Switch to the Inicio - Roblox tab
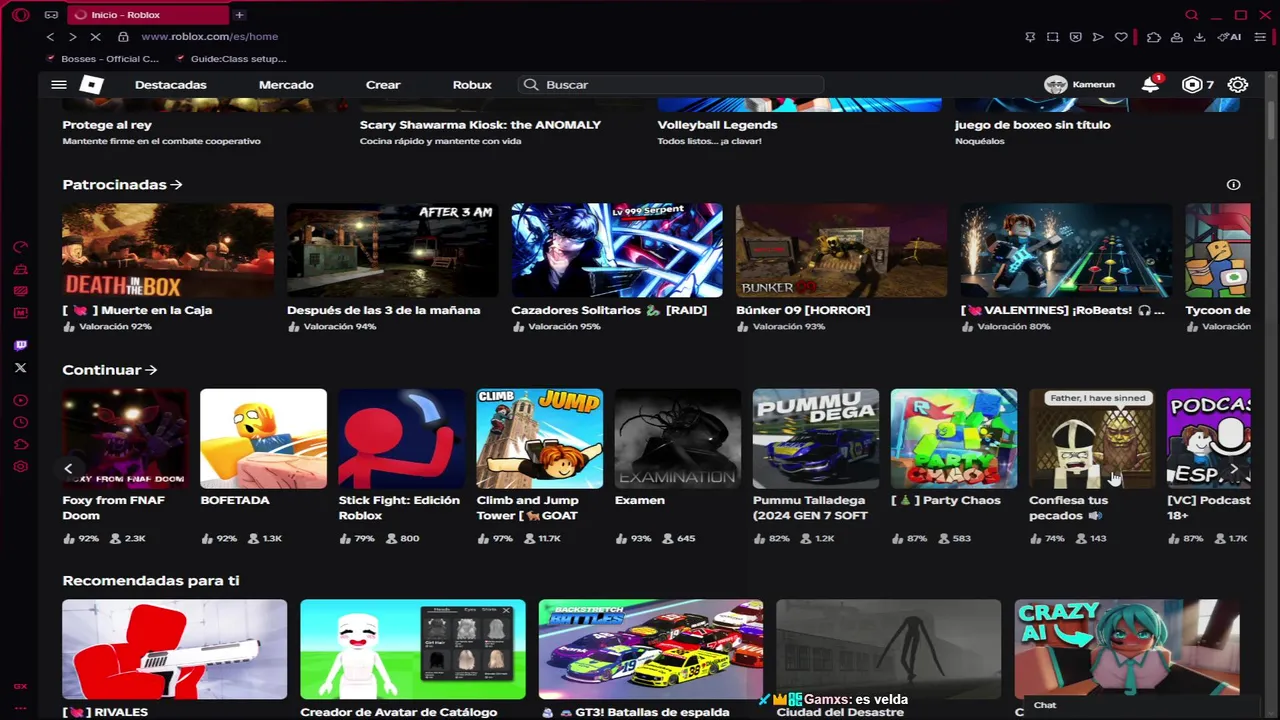Screen dimensions: 1280x720 tap(148, 15)
